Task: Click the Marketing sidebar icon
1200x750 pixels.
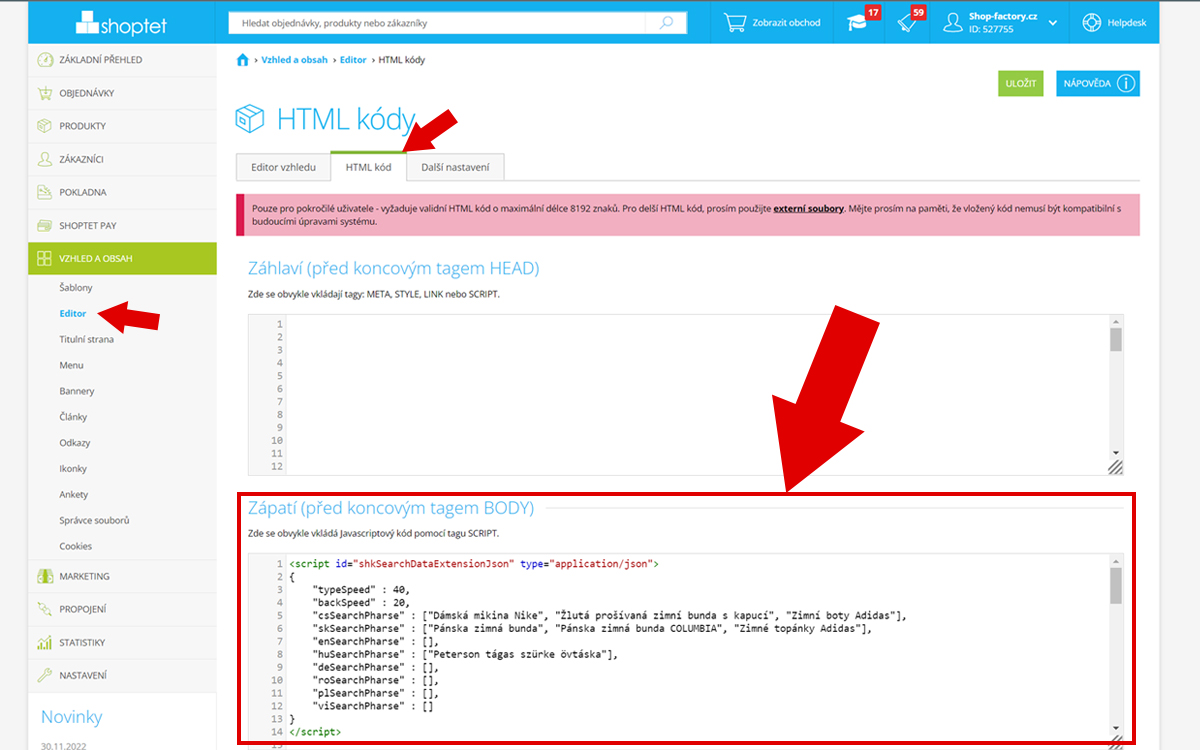Action: (x=44, y=576)
